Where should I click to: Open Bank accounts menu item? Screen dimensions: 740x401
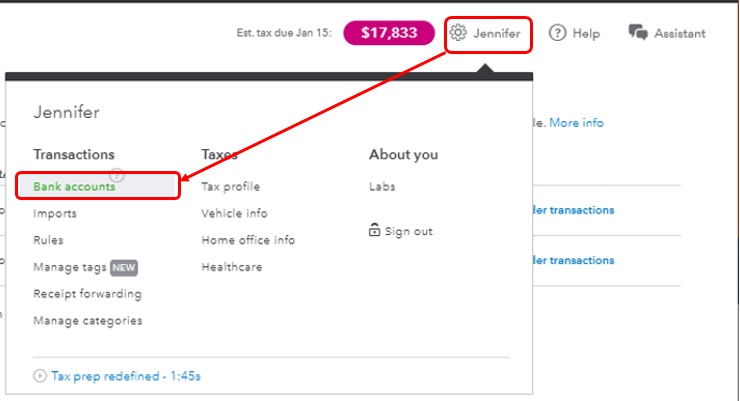(74, 186)
